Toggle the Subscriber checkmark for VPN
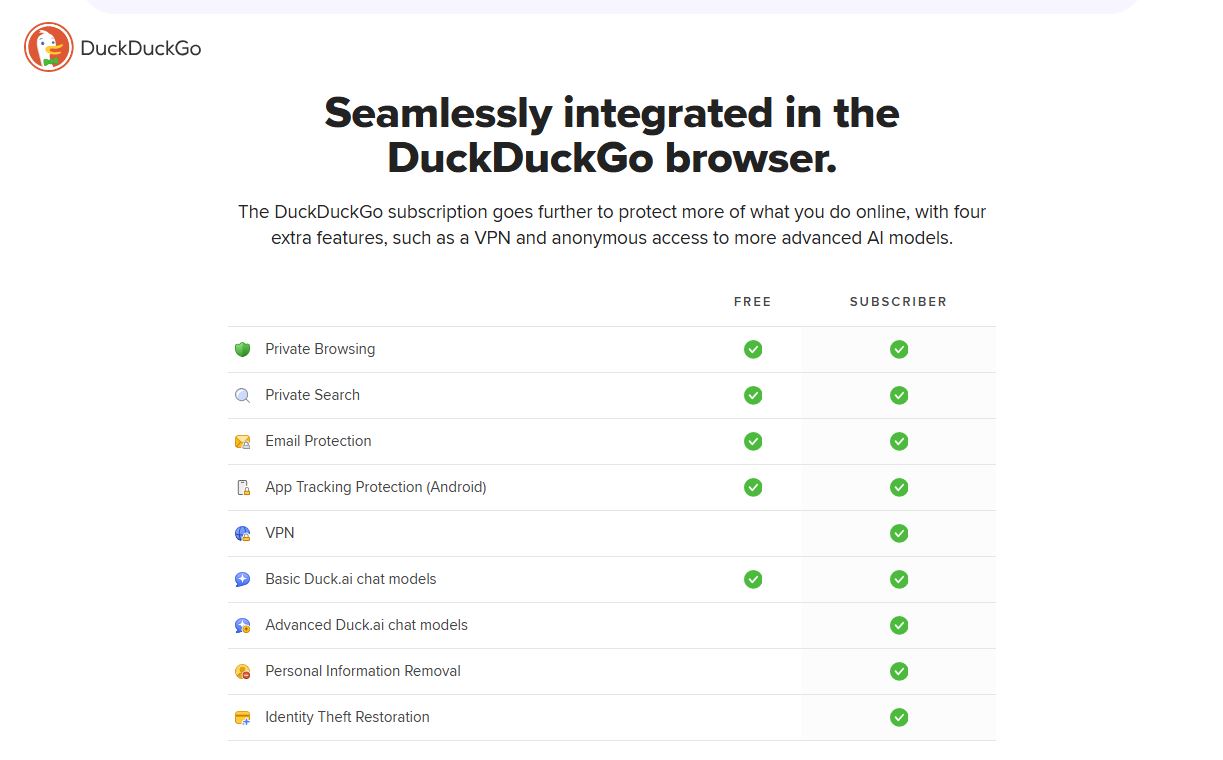The width and height of the screenshot is (1223, 760). (x=898, y=533)
